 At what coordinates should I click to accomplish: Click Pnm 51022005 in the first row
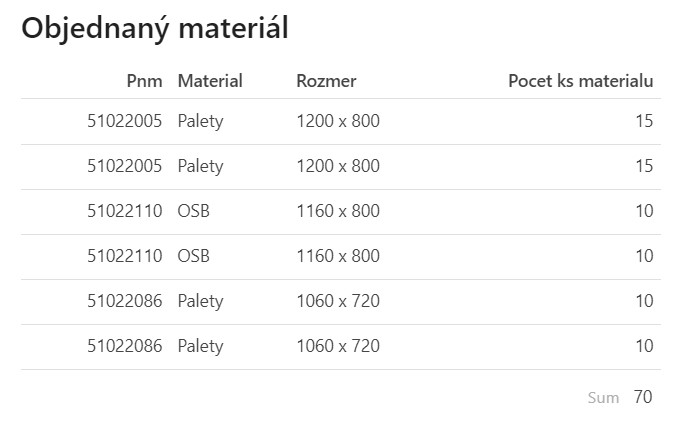click(124, 121)
